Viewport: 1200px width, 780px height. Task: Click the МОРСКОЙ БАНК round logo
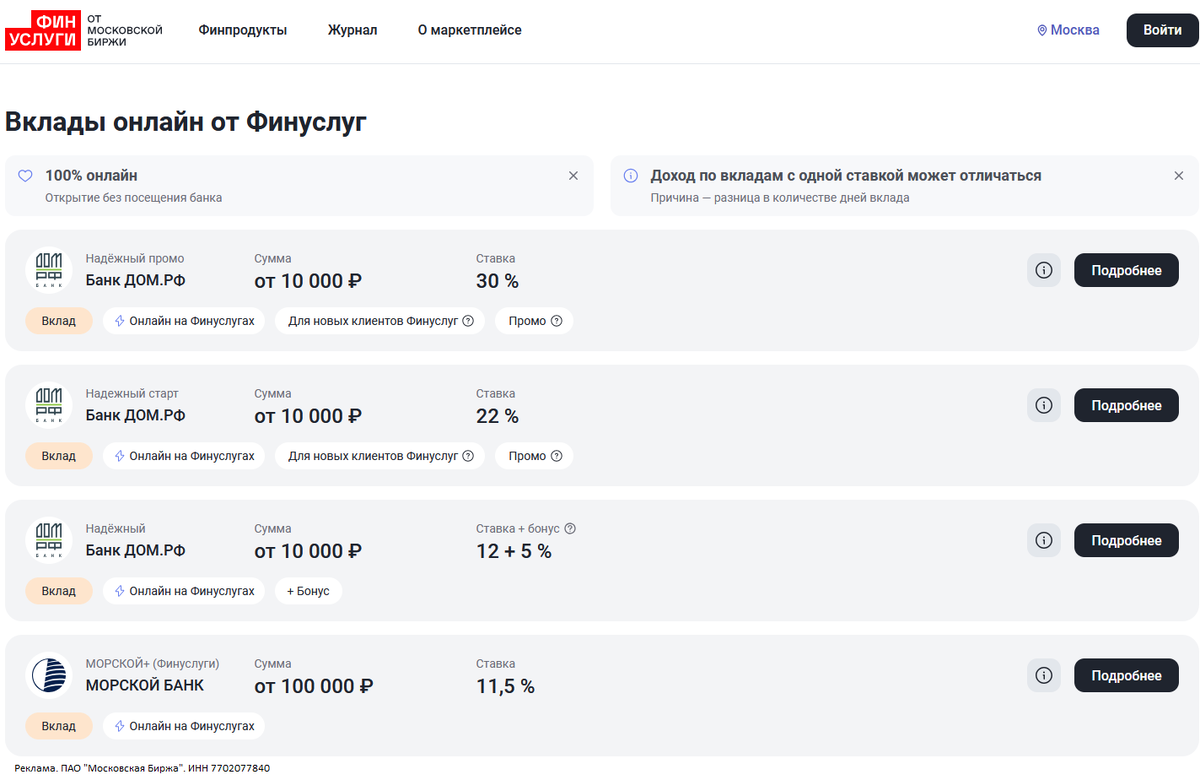(x=48, y=675)
